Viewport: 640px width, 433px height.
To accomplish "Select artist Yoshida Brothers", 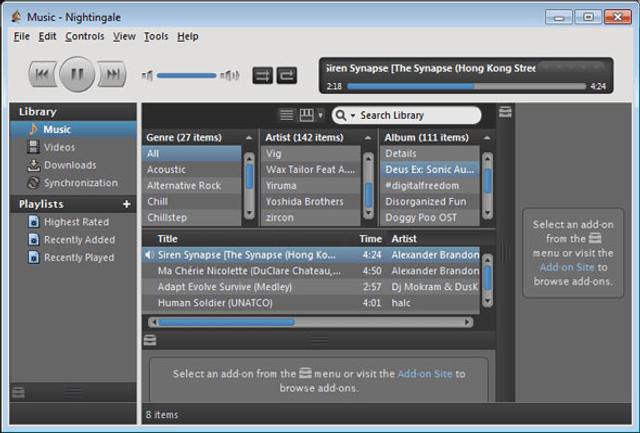I will click(311, 202).
